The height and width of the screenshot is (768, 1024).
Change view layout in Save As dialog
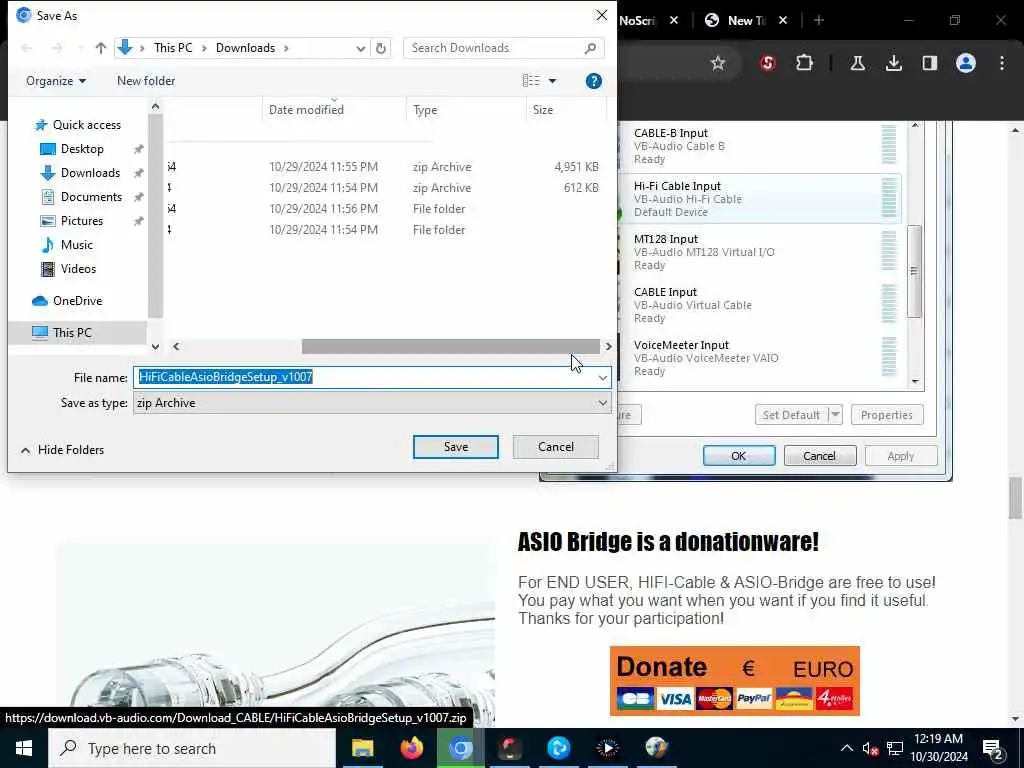(531, 81)
